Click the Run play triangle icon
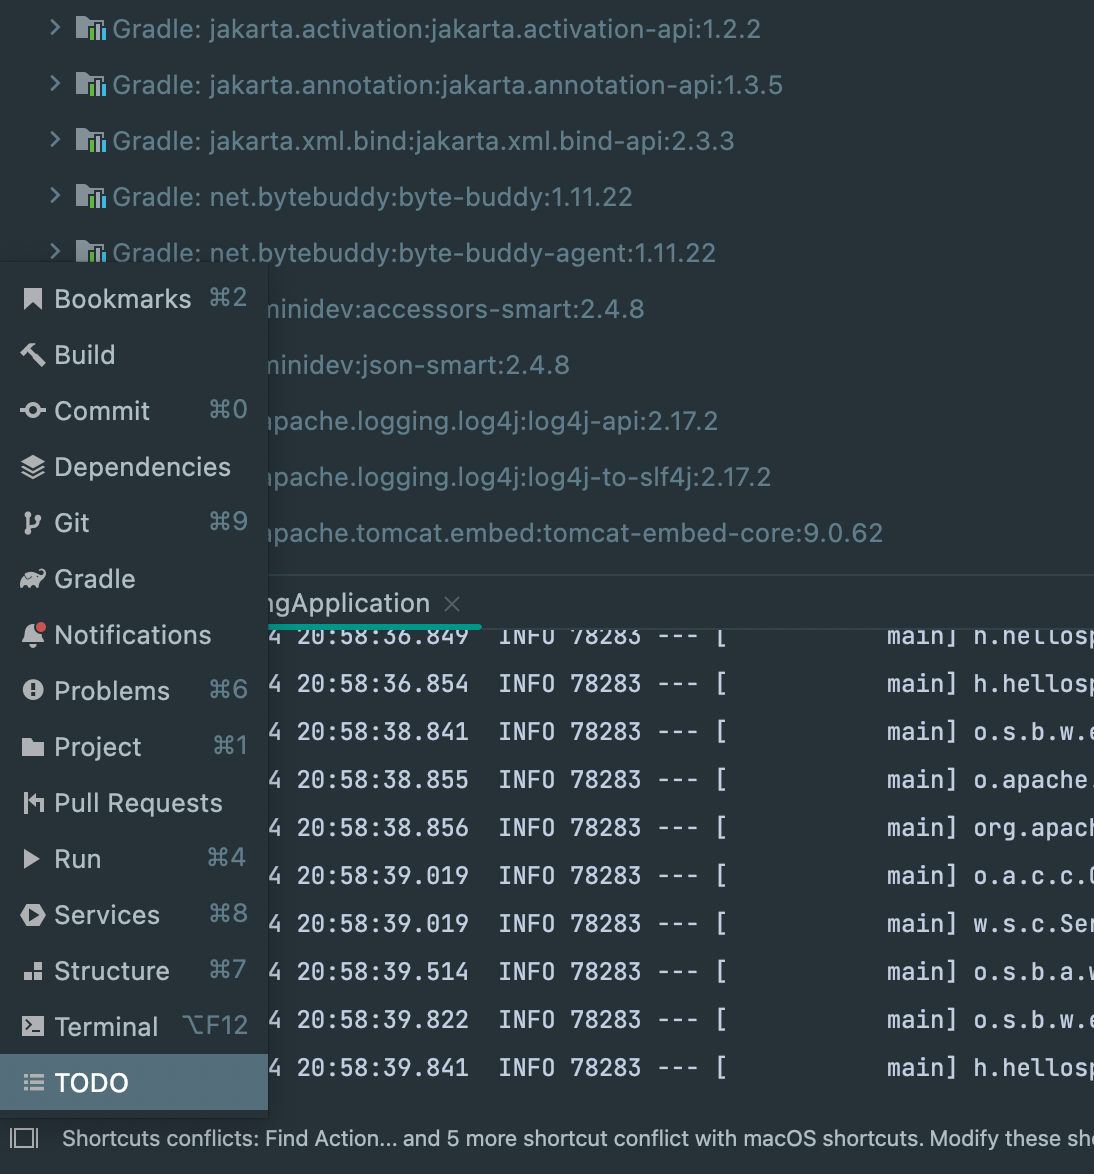Screen dimensions: 1094x1174 coord(32,859)
